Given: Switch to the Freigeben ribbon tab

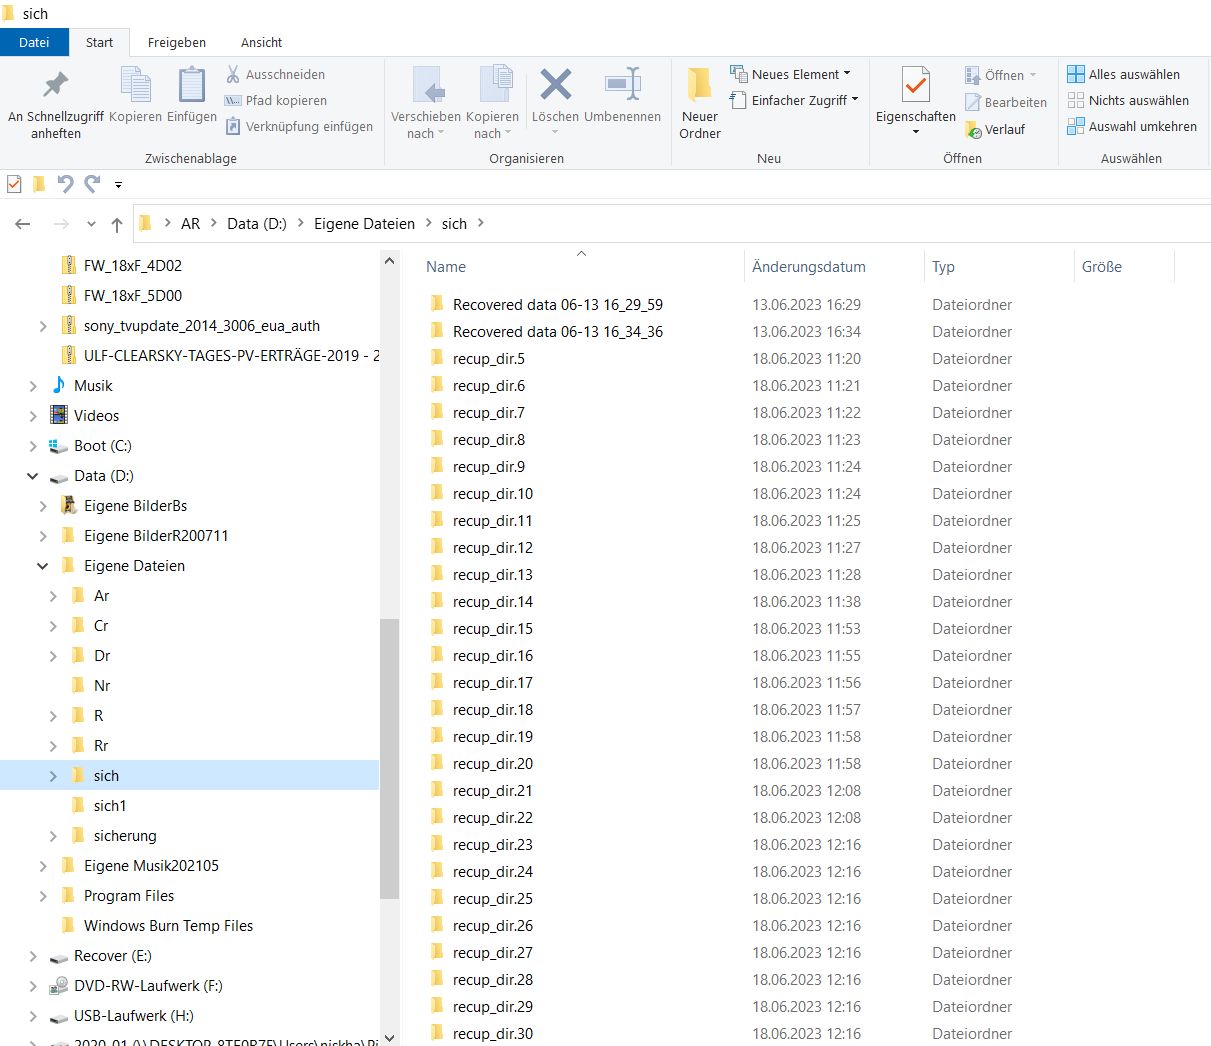Looking at the screenshot, I should [177, 42].
